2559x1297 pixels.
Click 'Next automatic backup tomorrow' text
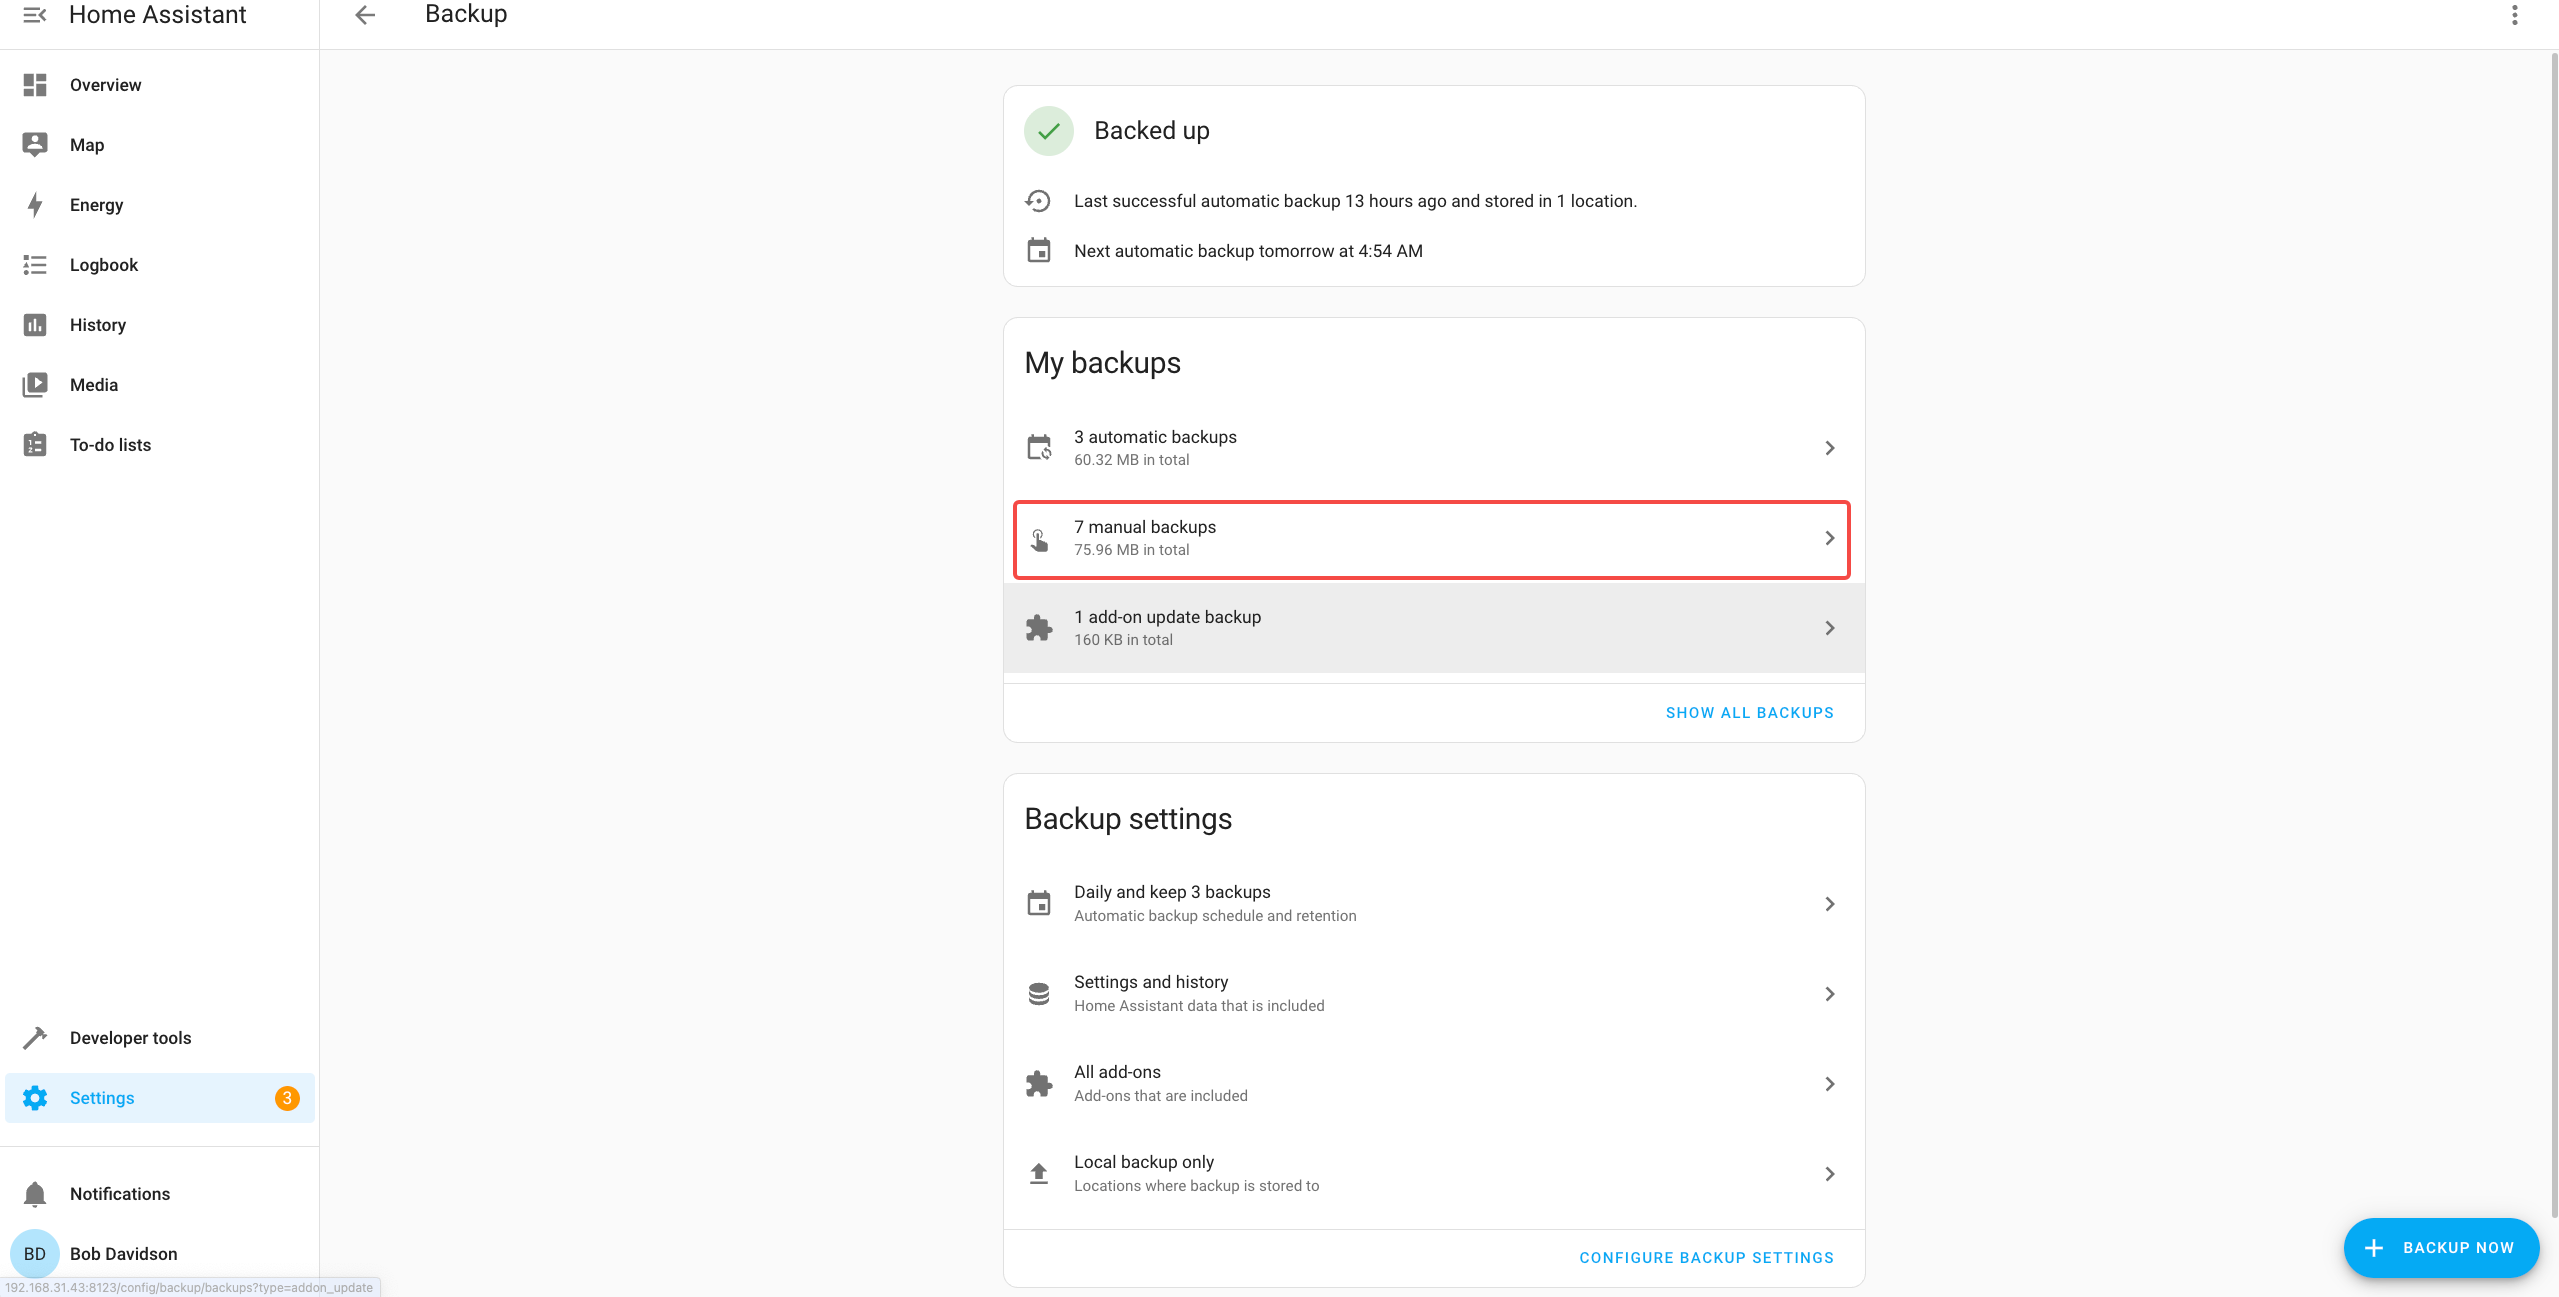pyautogui.click(x=1248, y=251)
